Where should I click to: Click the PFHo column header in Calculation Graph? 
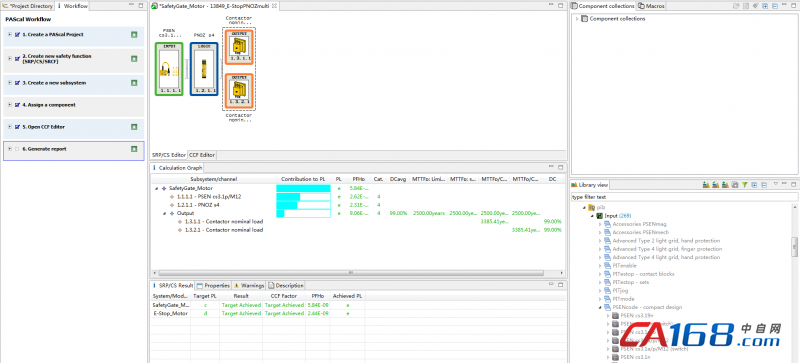pos(359,179)
